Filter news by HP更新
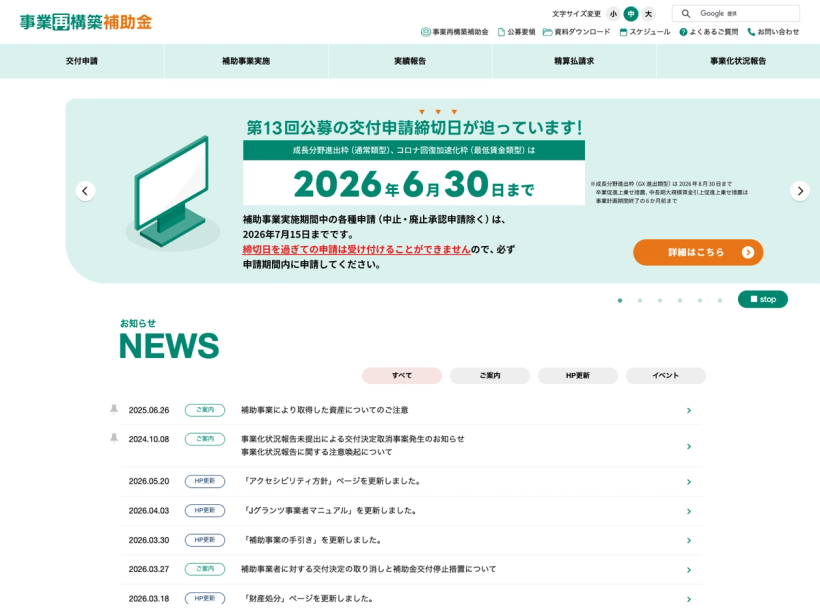820x615 pixels. (x=577, y=375)
